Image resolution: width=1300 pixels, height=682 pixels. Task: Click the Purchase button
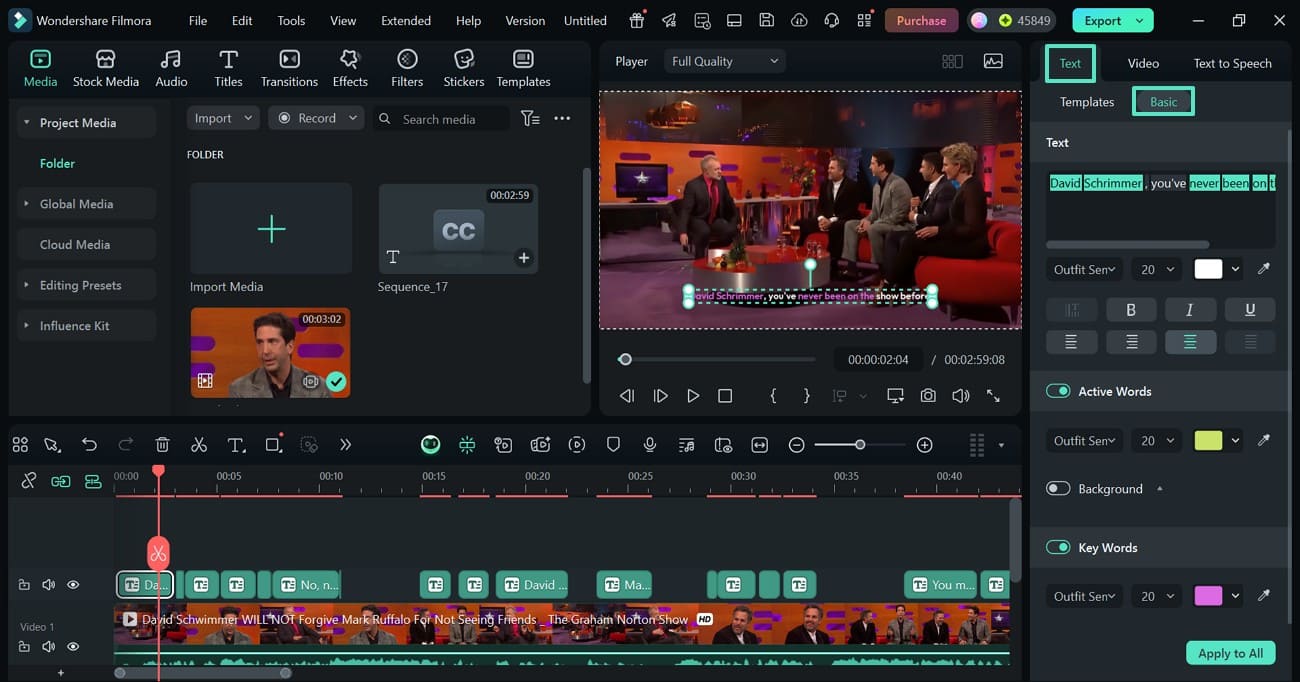tap(921, 20)
